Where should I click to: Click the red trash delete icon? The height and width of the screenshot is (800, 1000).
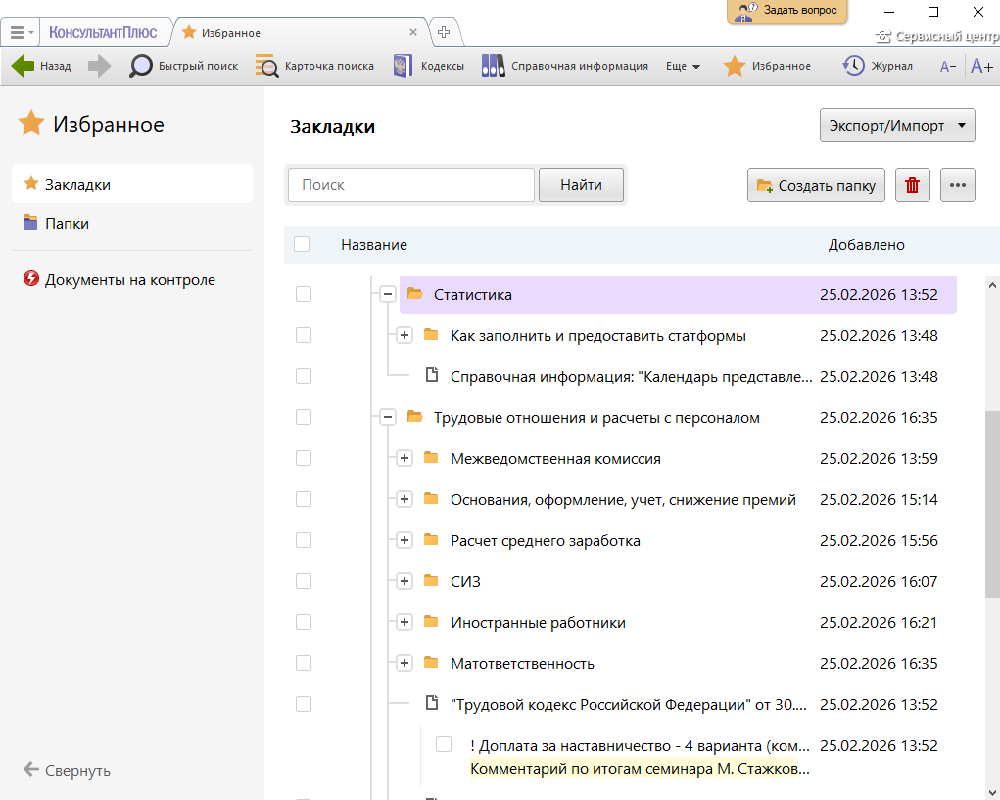912,185
